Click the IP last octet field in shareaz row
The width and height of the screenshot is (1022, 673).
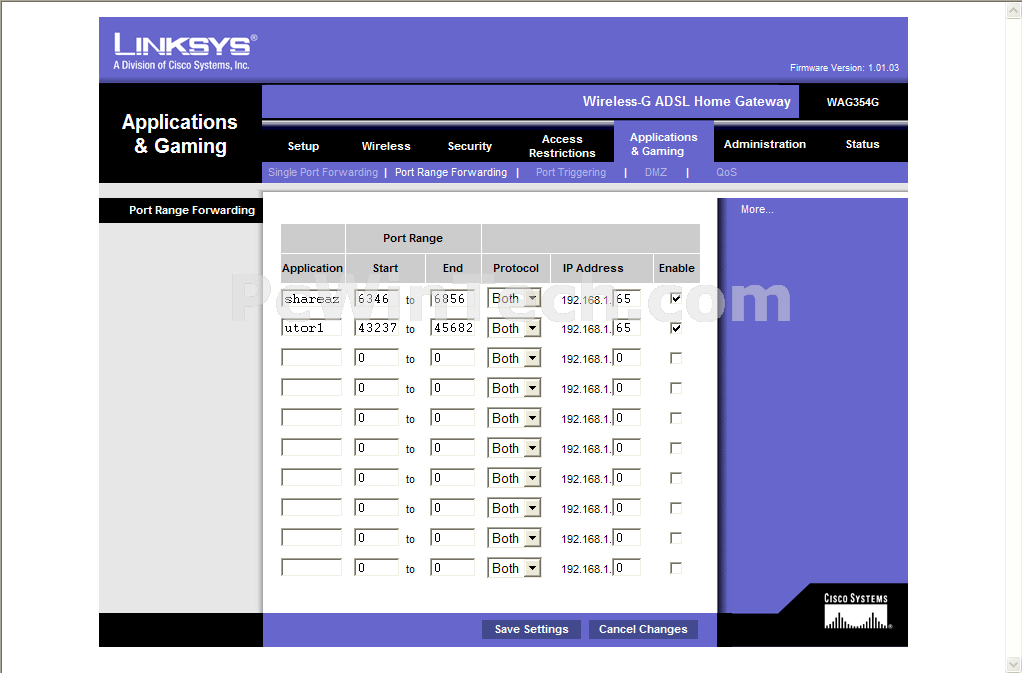(626, 298)
